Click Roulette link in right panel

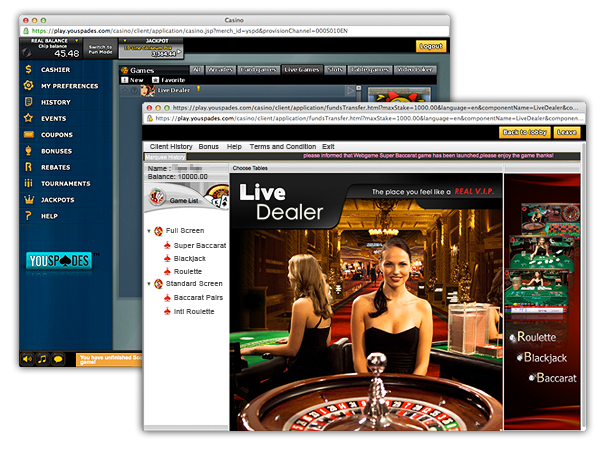click(x=536, y=337)
